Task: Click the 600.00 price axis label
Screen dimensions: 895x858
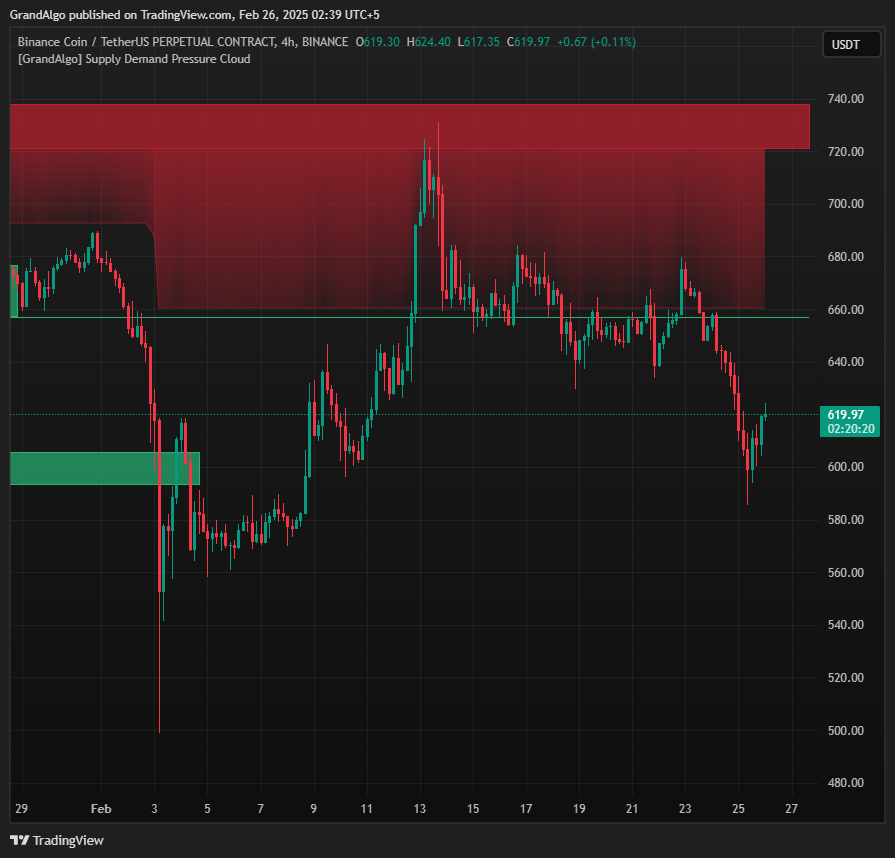Action: 845,467
